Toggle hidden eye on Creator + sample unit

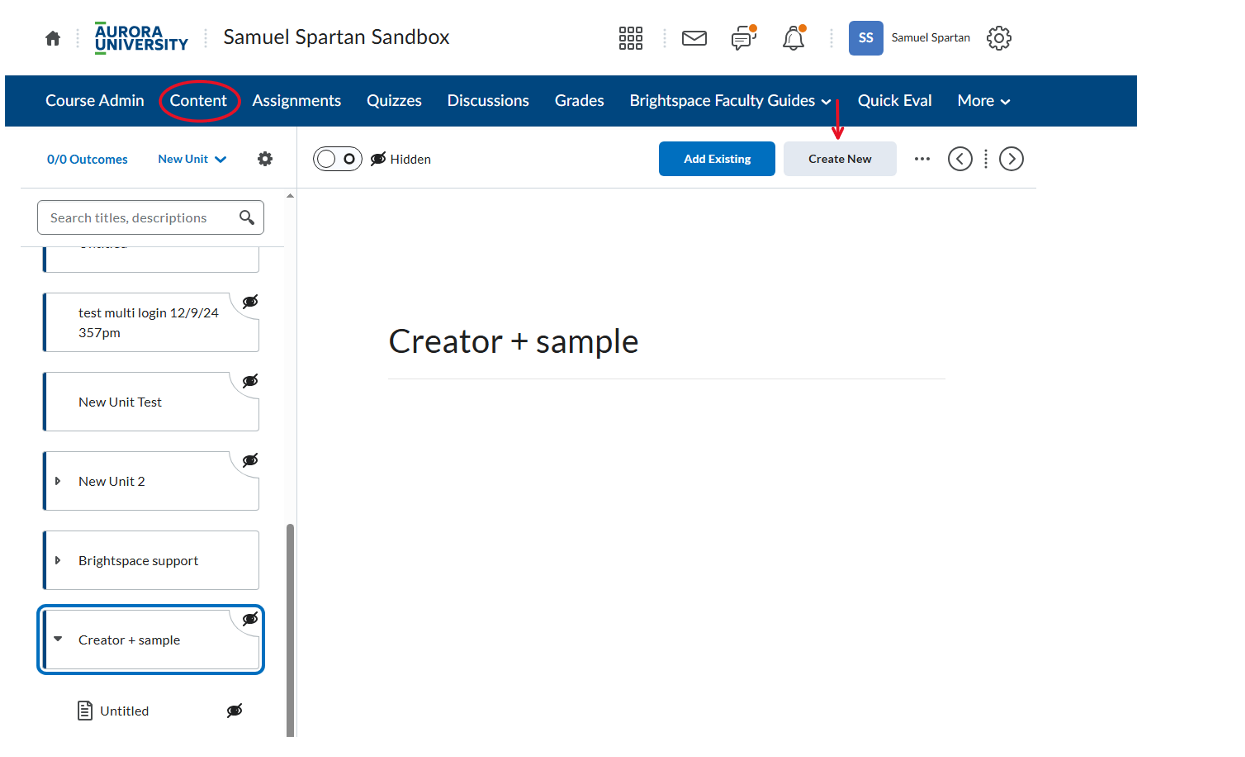tap(250, 619)
